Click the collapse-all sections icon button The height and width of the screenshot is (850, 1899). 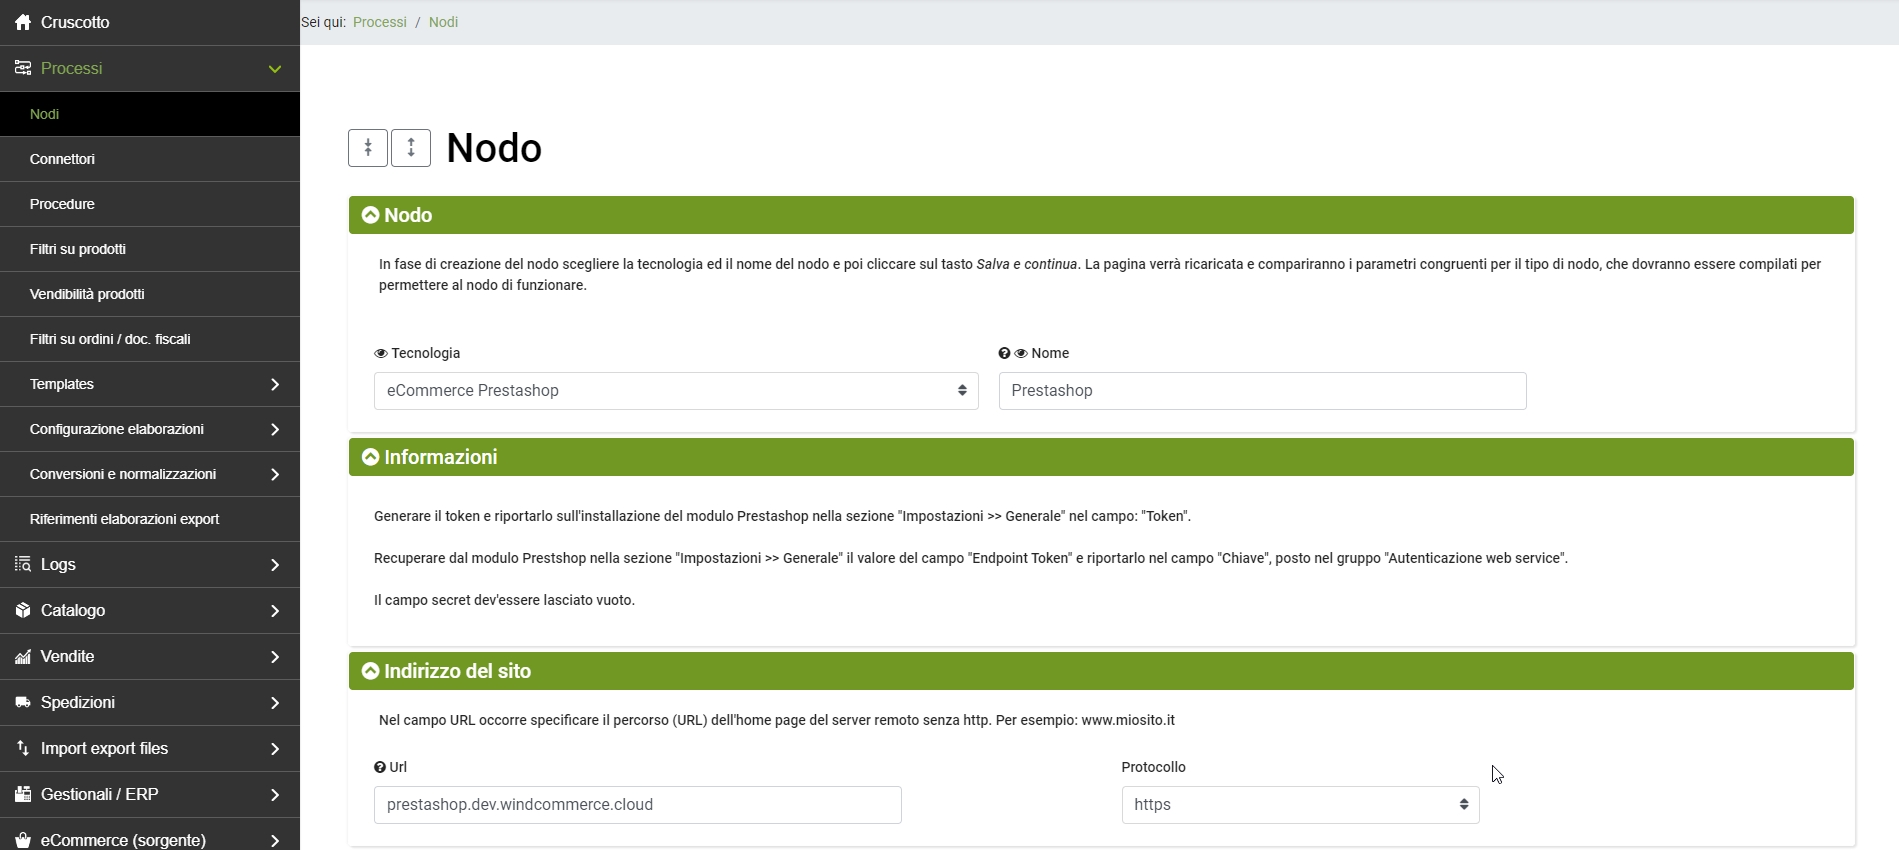[368, 148]
